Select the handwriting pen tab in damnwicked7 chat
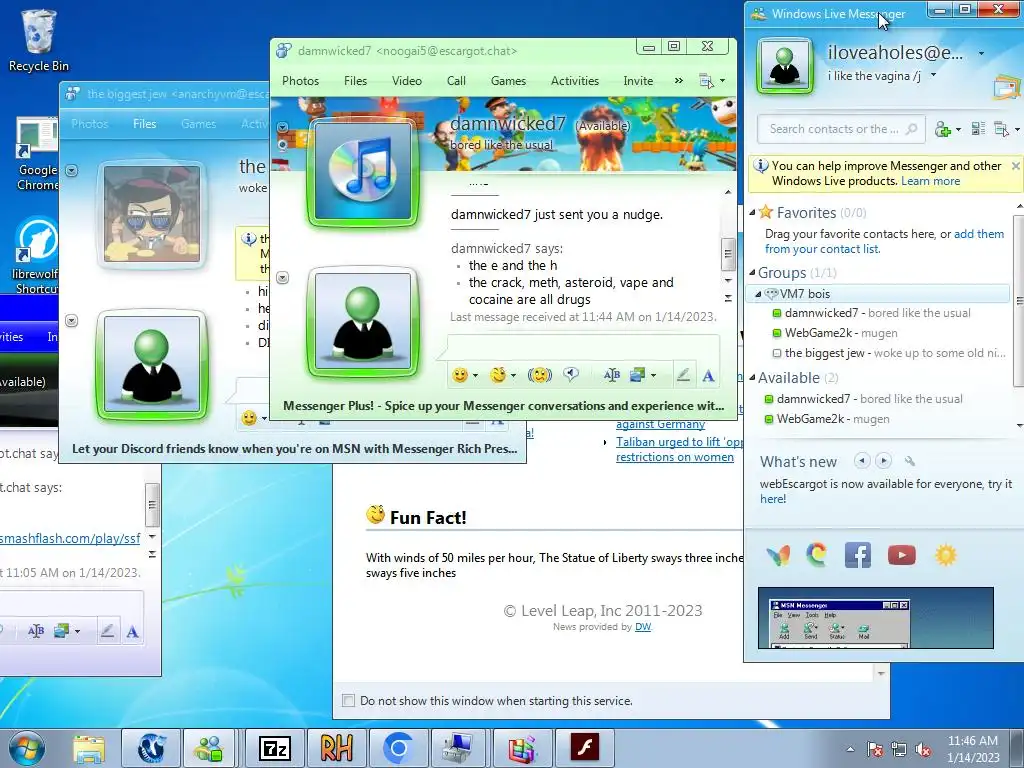The width and height of the screenshot is (1024, 768). point(683,375)
